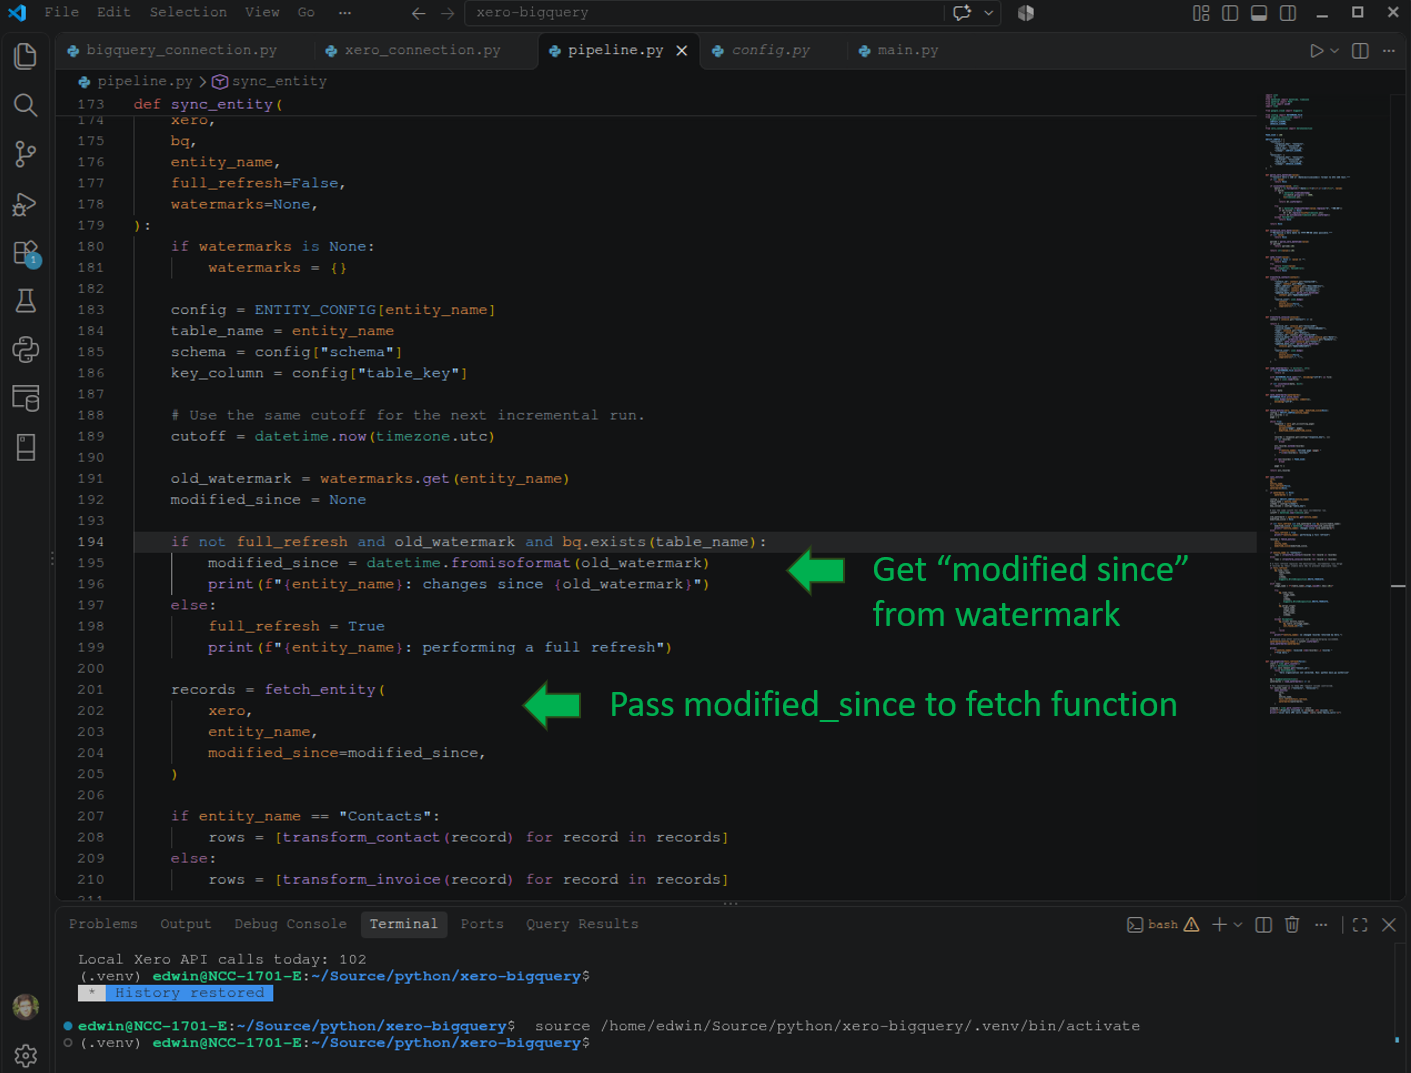The image size is (1411, 1073).
Task: Open the Customize Layout icon
Action: click(x=1201, y=13)
